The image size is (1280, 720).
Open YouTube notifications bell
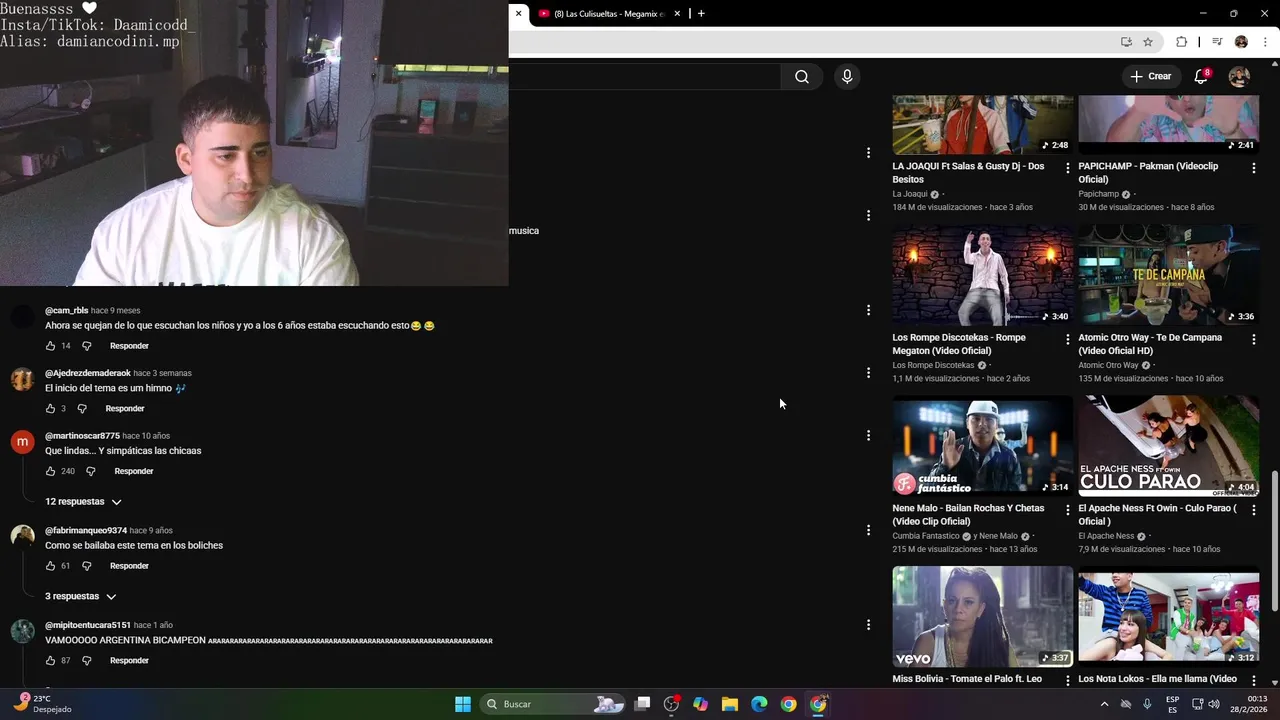tap(1201, 77)
